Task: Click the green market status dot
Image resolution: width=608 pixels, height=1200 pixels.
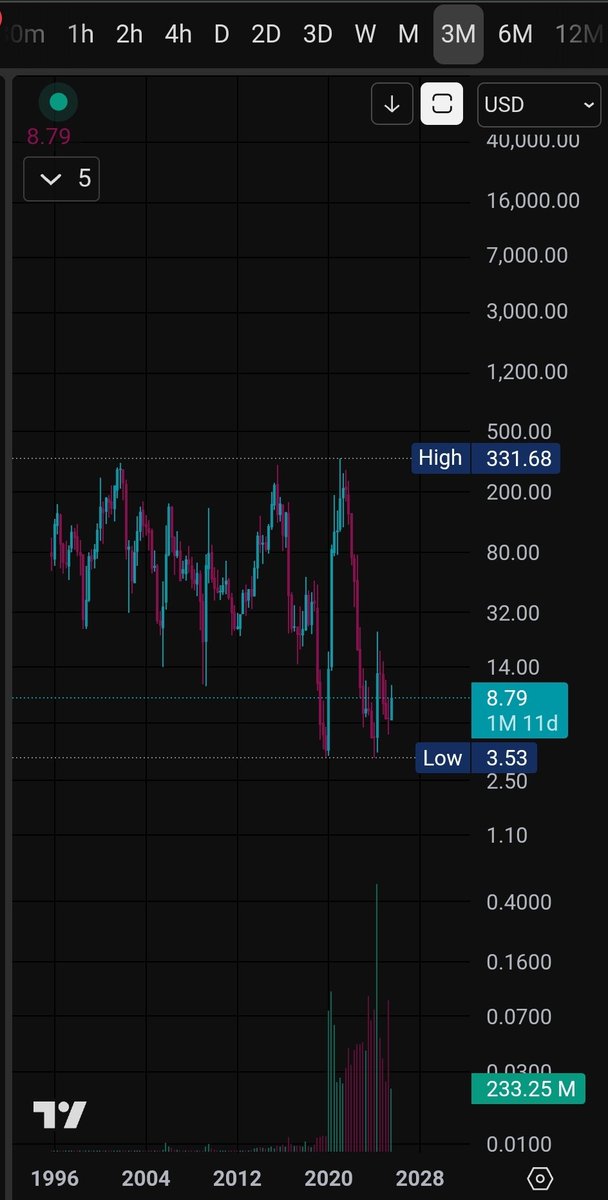Action: 58,101
